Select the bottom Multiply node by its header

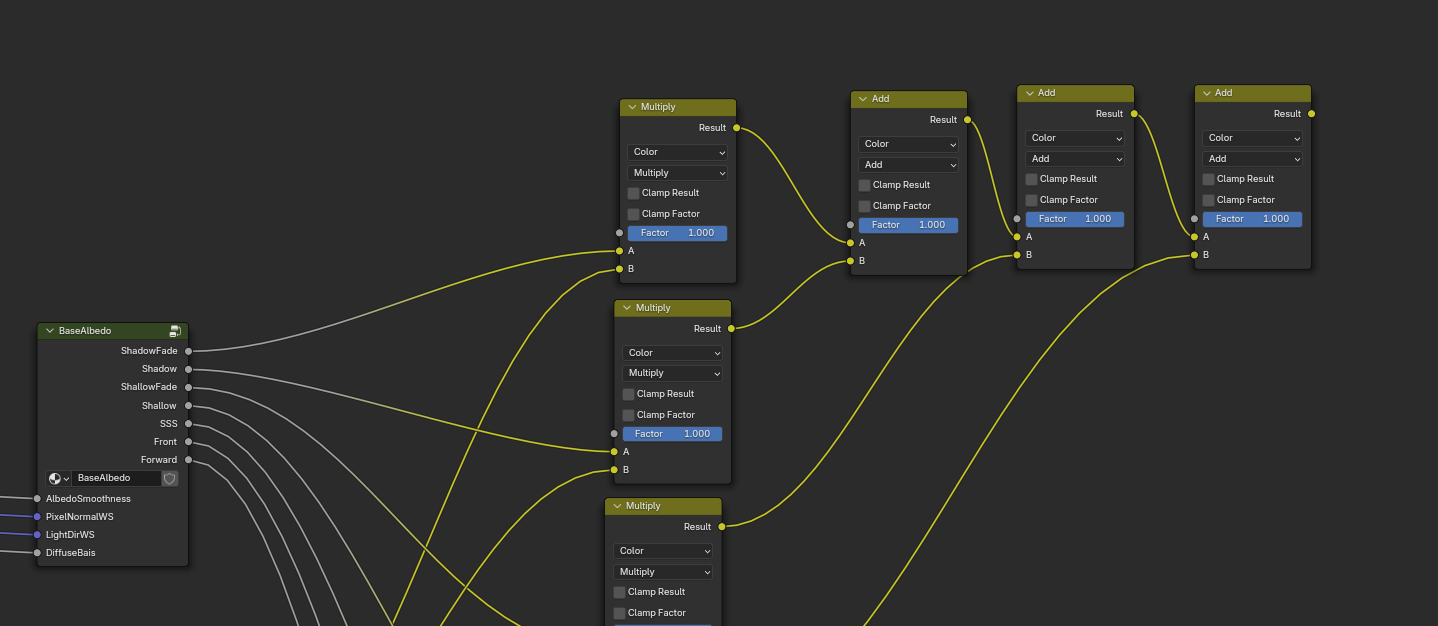pyautogui.click(x=670, y=506)
